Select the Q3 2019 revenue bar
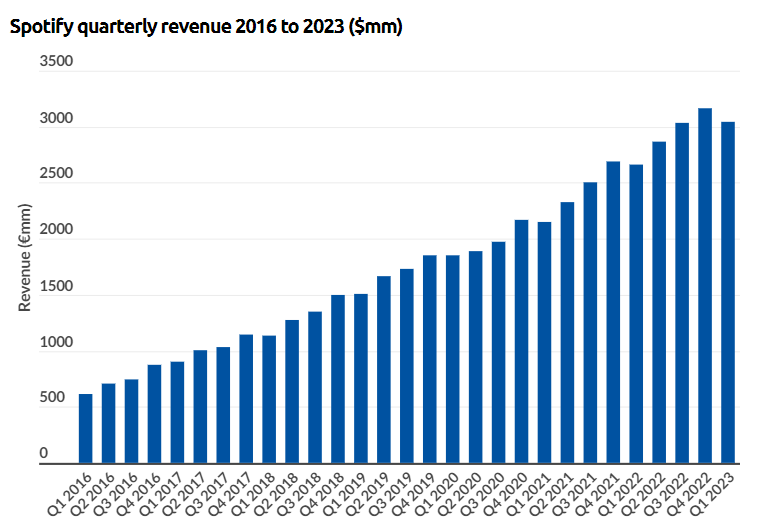 point(407,366)
